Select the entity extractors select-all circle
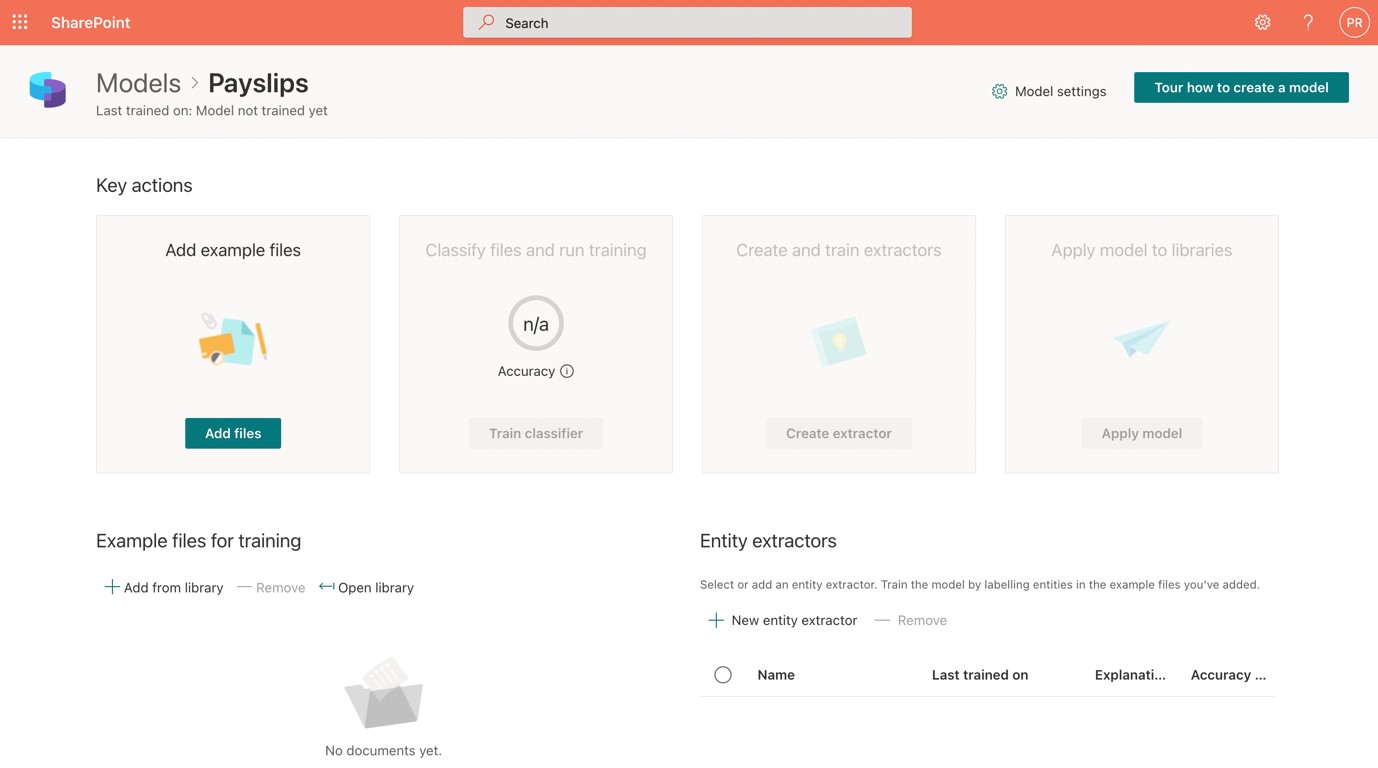This screenshot has width=1378, height=768. pos(723,674)
